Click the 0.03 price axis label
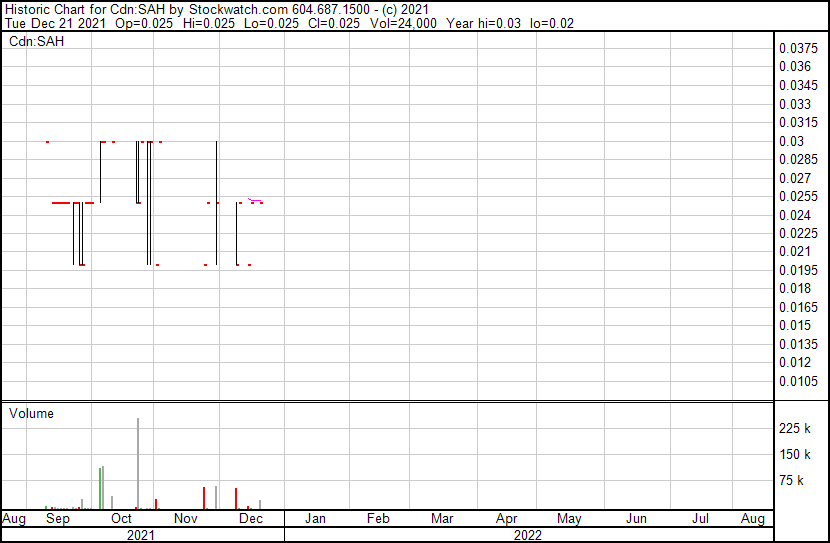Image resolution: width=830 pixels, height=543 pixels. (x=791, y=141)
